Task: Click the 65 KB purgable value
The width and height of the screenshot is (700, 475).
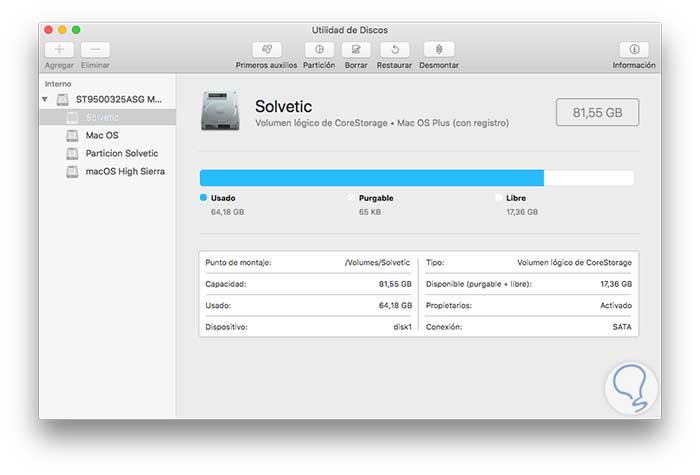Action: (370, 212)
